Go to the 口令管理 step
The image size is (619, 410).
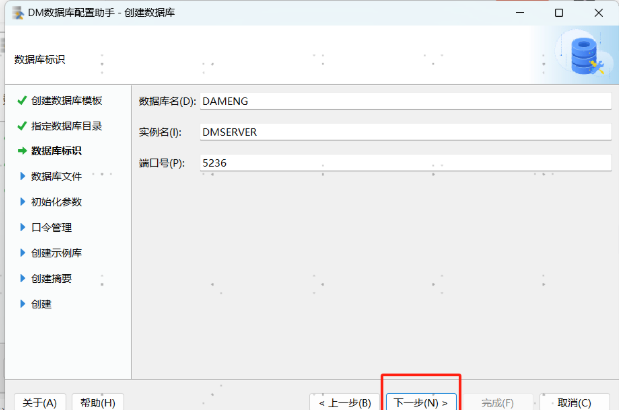51,227
